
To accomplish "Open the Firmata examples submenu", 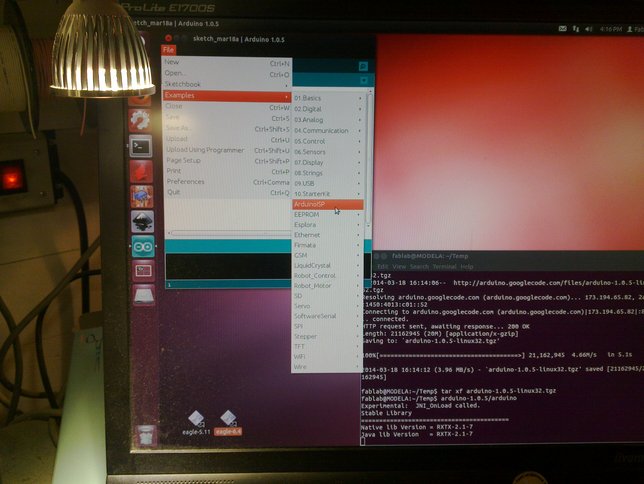I will point(327,245).
